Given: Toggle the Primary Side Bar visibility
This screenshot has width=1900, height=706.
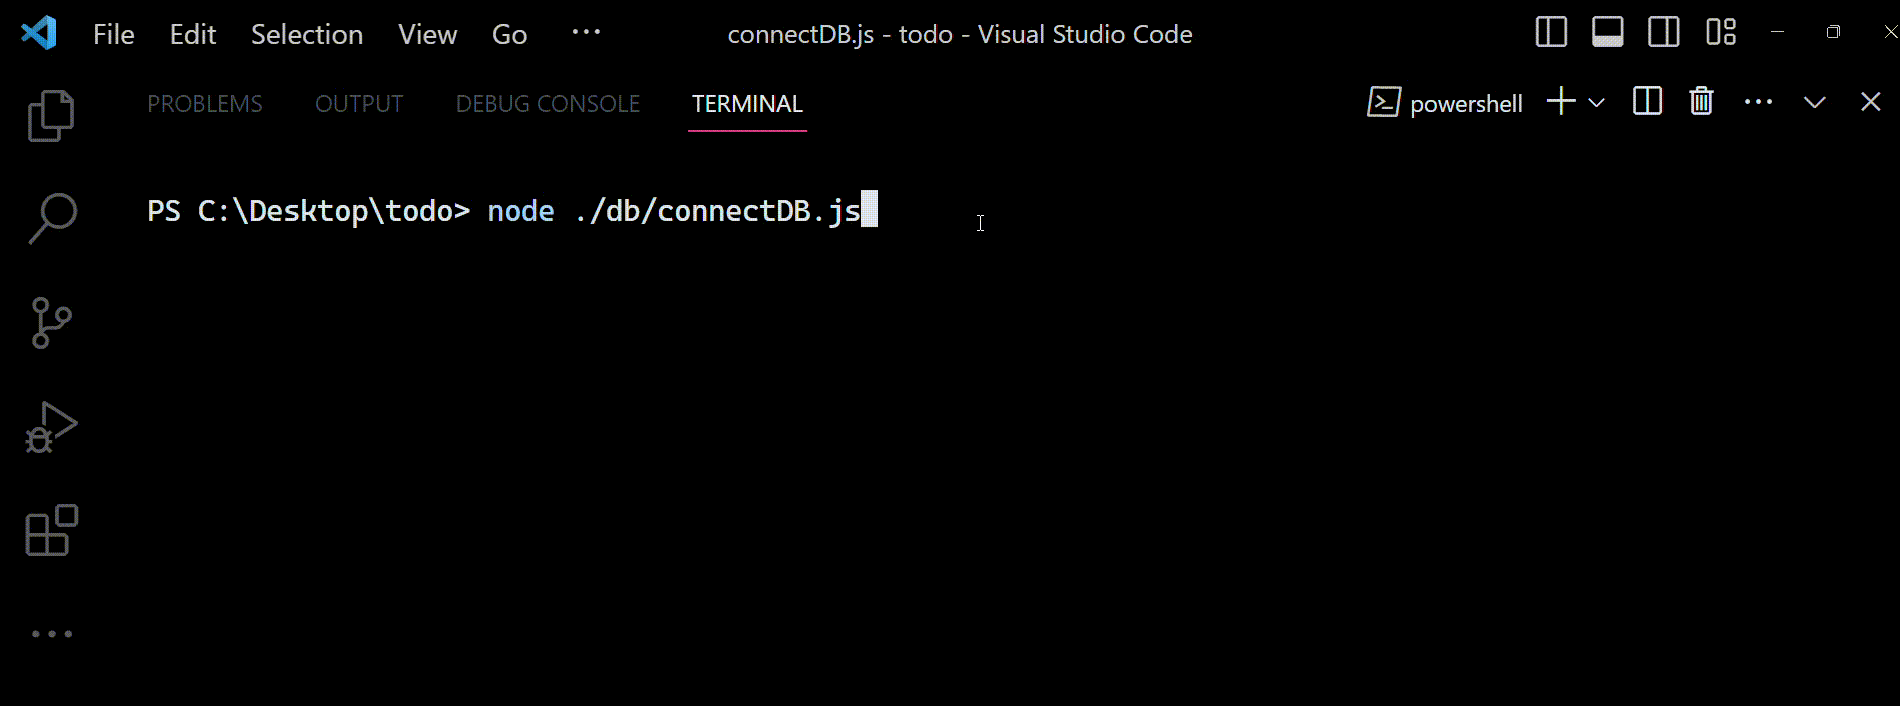Looking at the screenshot, I should click(1551, 32).
